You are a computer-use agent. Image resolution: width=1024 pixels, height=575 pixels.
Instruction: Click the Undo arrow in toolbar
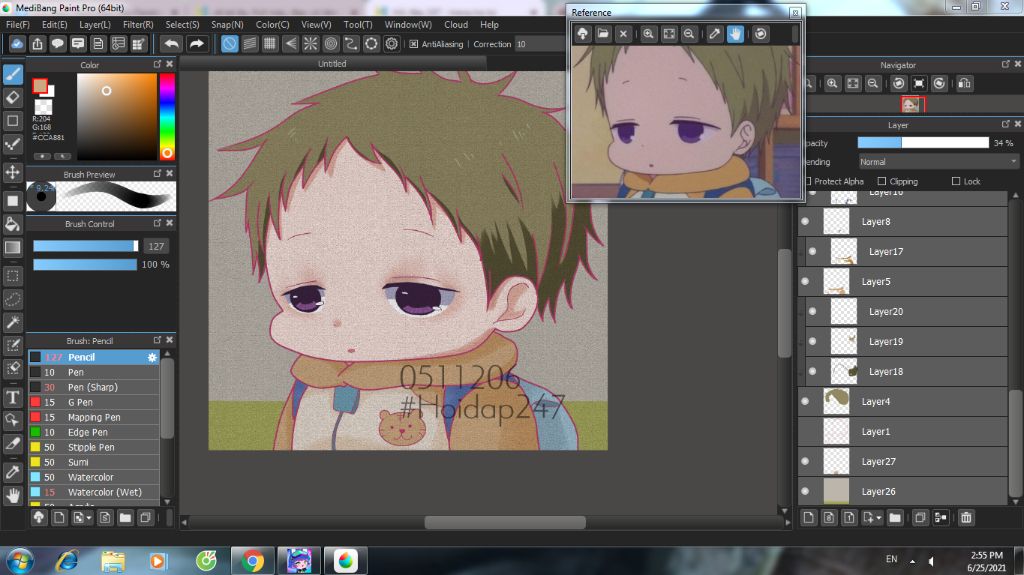pos(172,44)
